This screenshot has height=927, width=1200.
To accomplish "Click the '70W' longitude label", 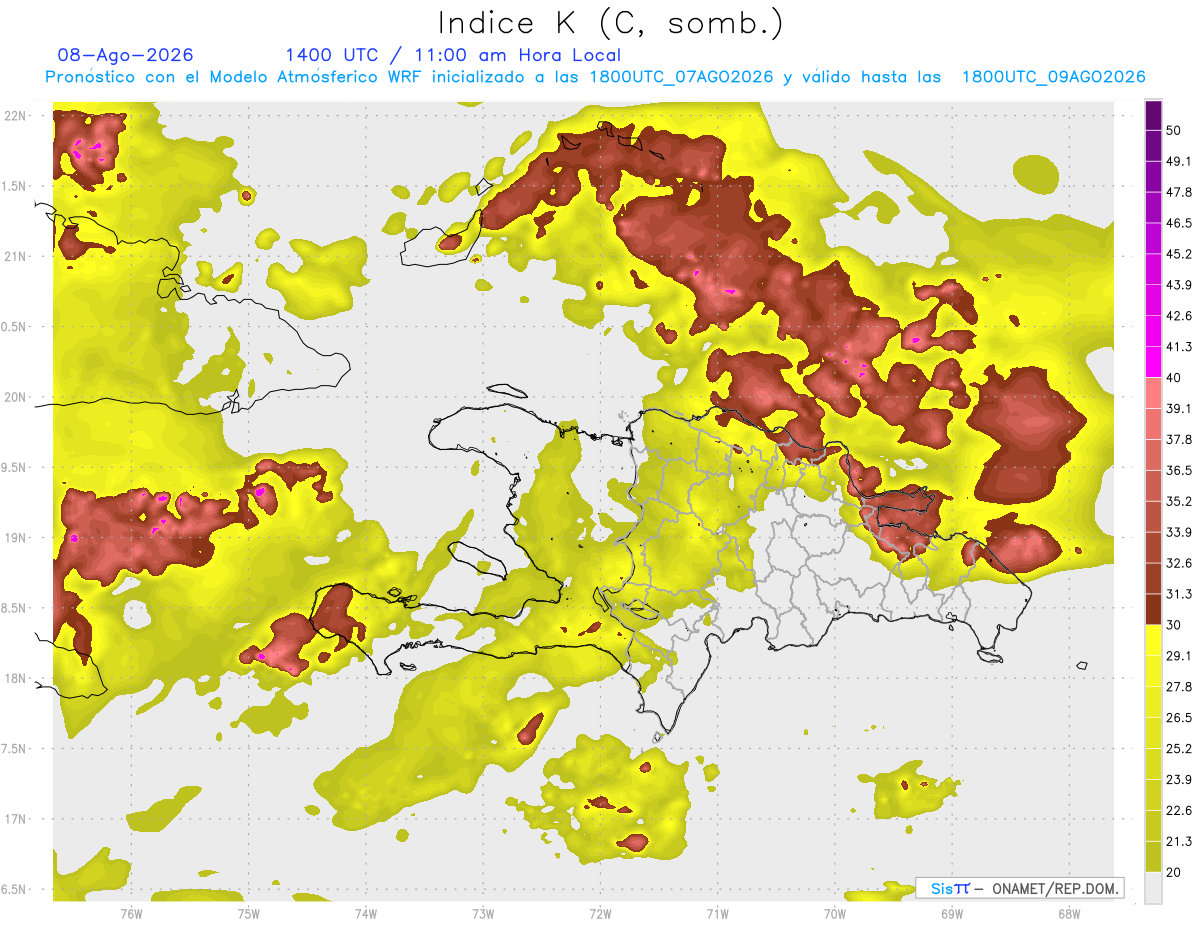I will tap(834, 913).
